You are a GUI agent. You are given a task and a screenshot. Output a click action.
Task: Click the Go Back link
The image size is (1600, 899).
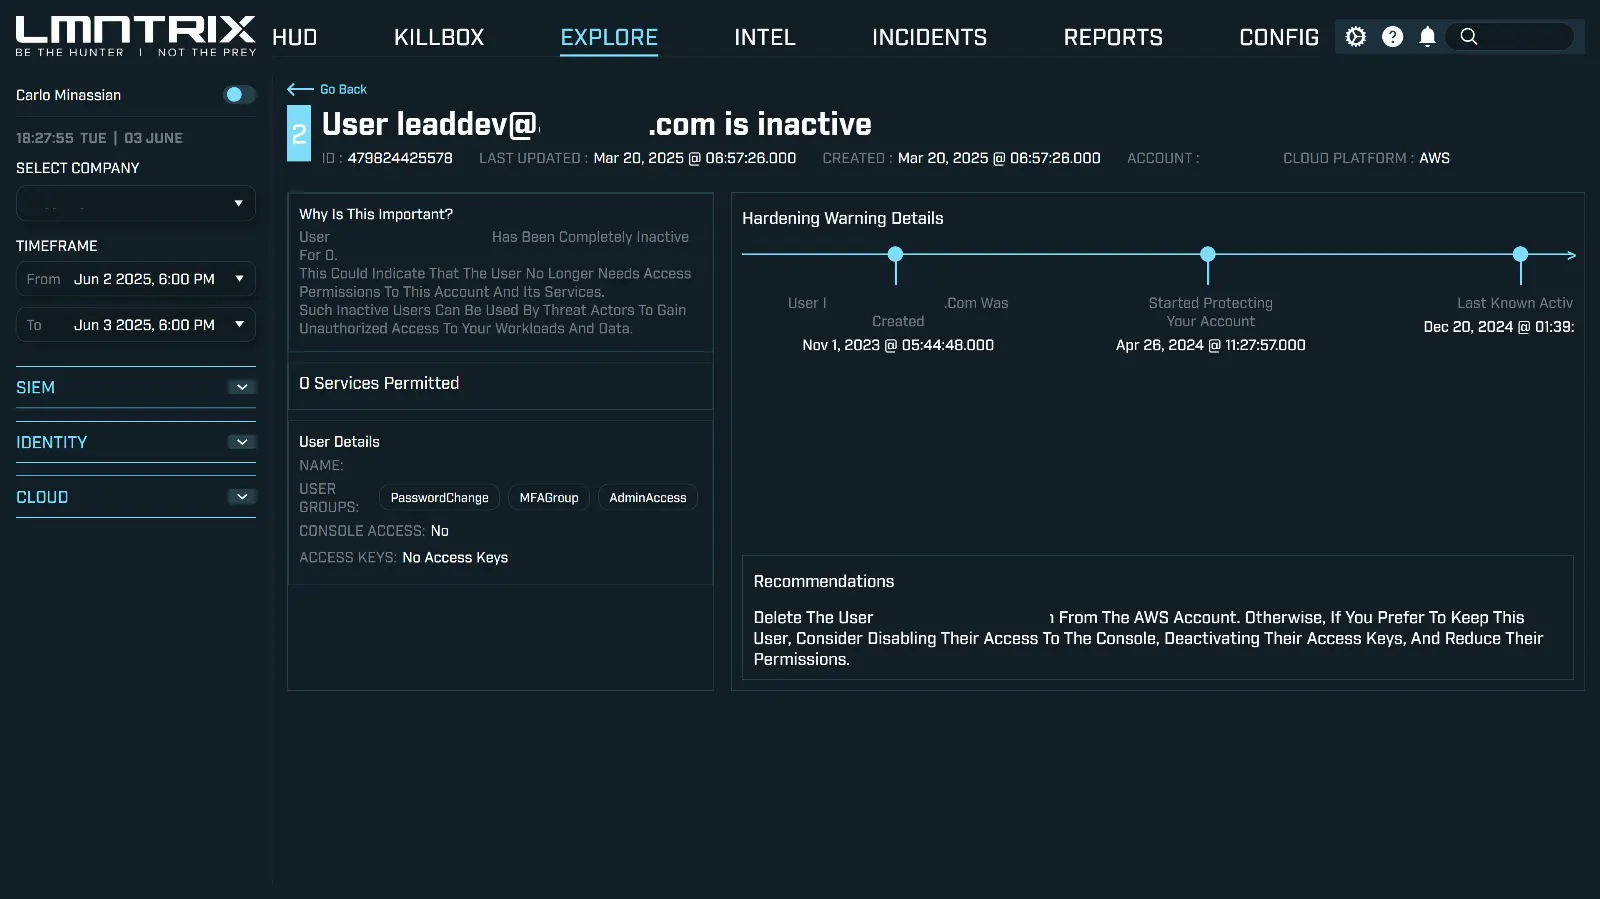coord(343,89)
